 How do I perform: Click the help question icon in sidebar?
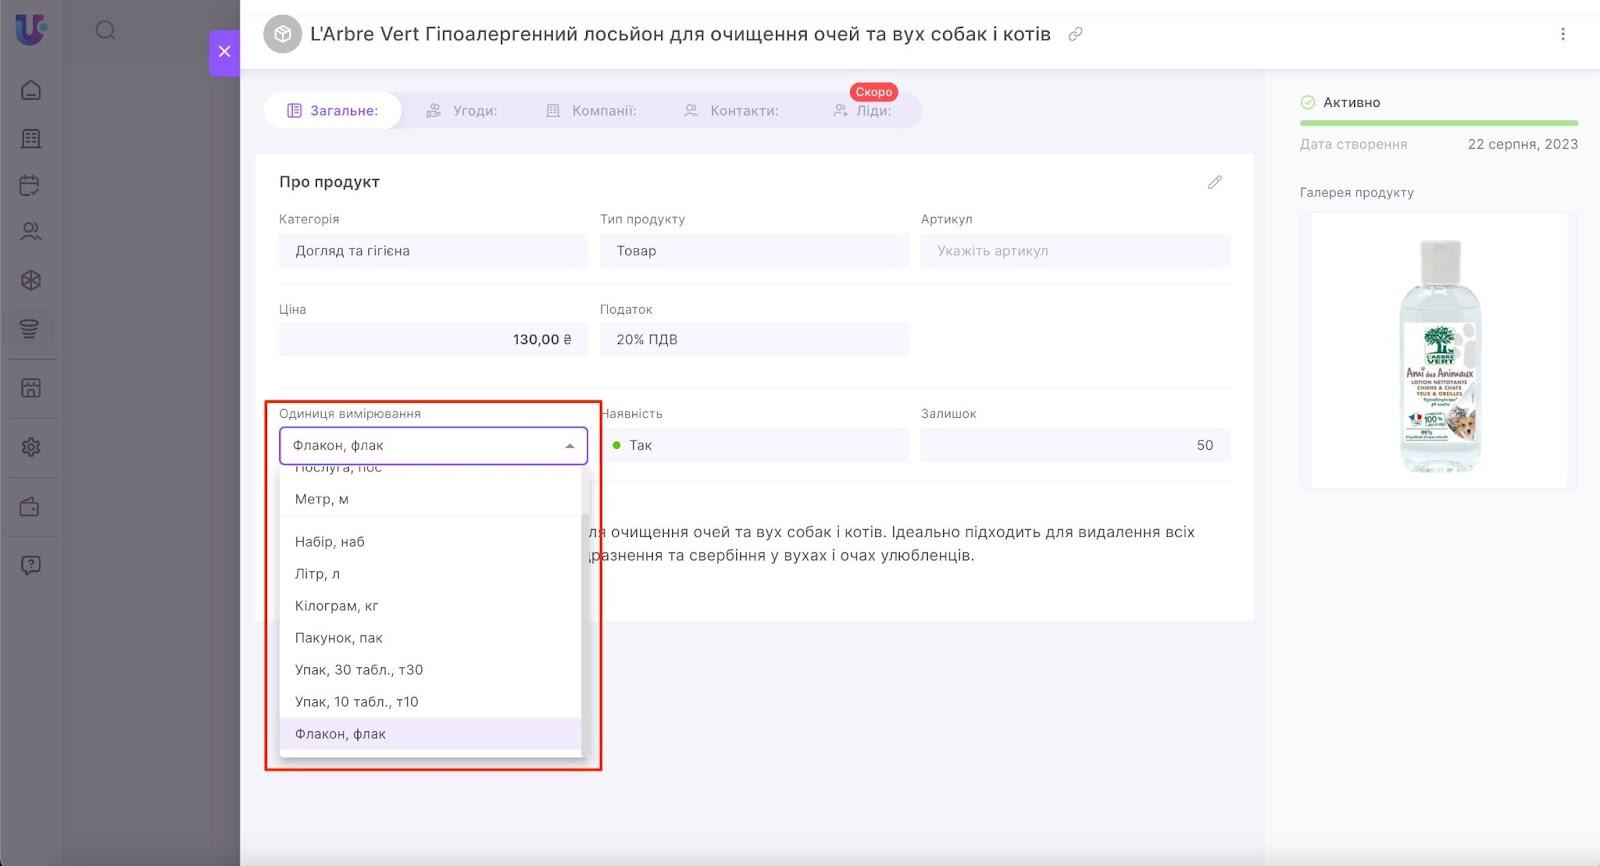click(31, 565)
